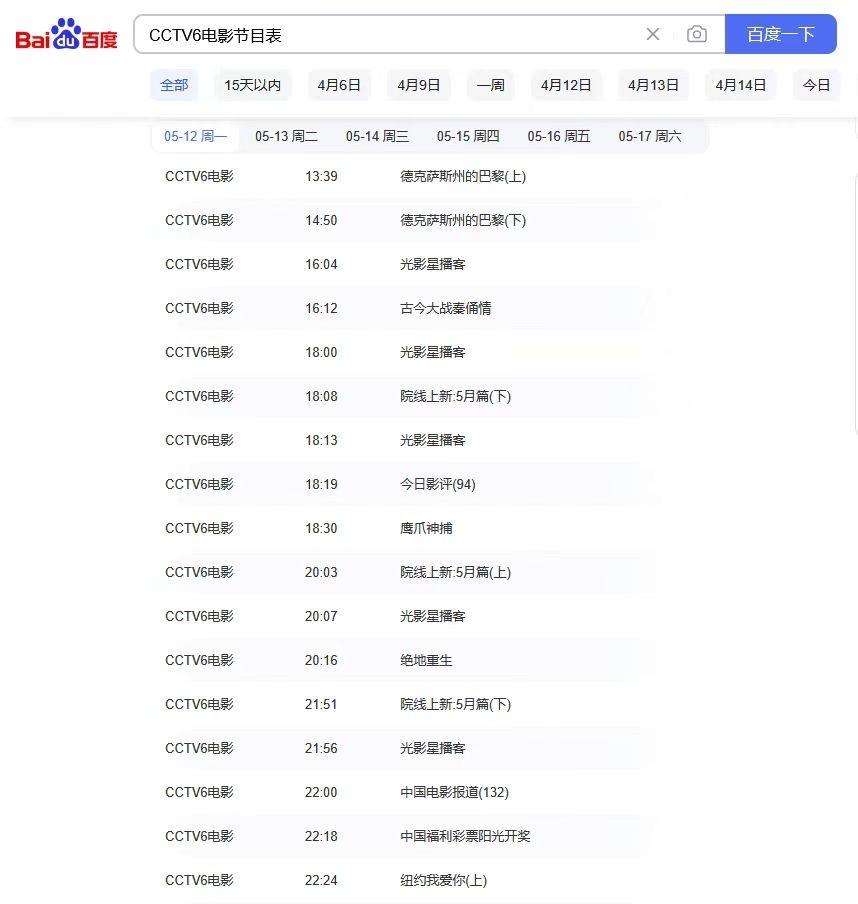Click the 16:12 time cell

coord(321,308)
